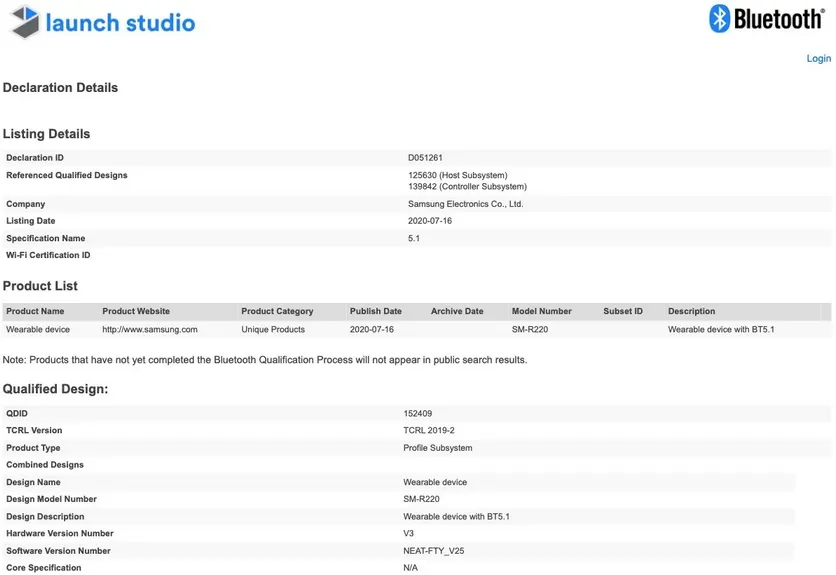Click the Subset ID column header
836x575 pixels.
(623, 311)
